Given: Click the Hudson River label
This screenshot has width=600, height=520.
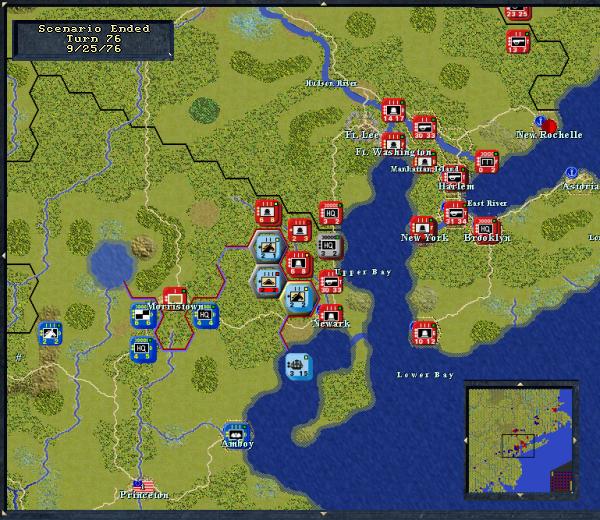Looking at the screenshot, I should click(x=331, y=83).
